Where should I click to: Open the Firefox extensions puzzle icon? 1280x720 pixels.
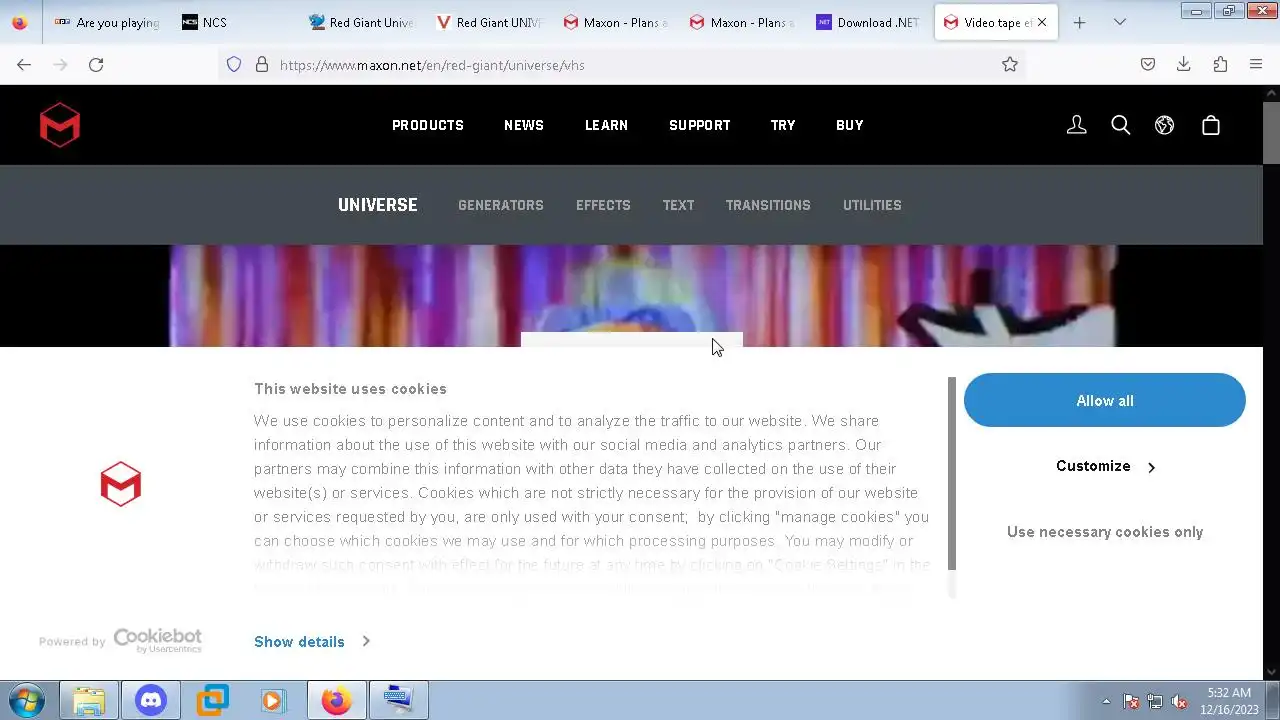1220,64
